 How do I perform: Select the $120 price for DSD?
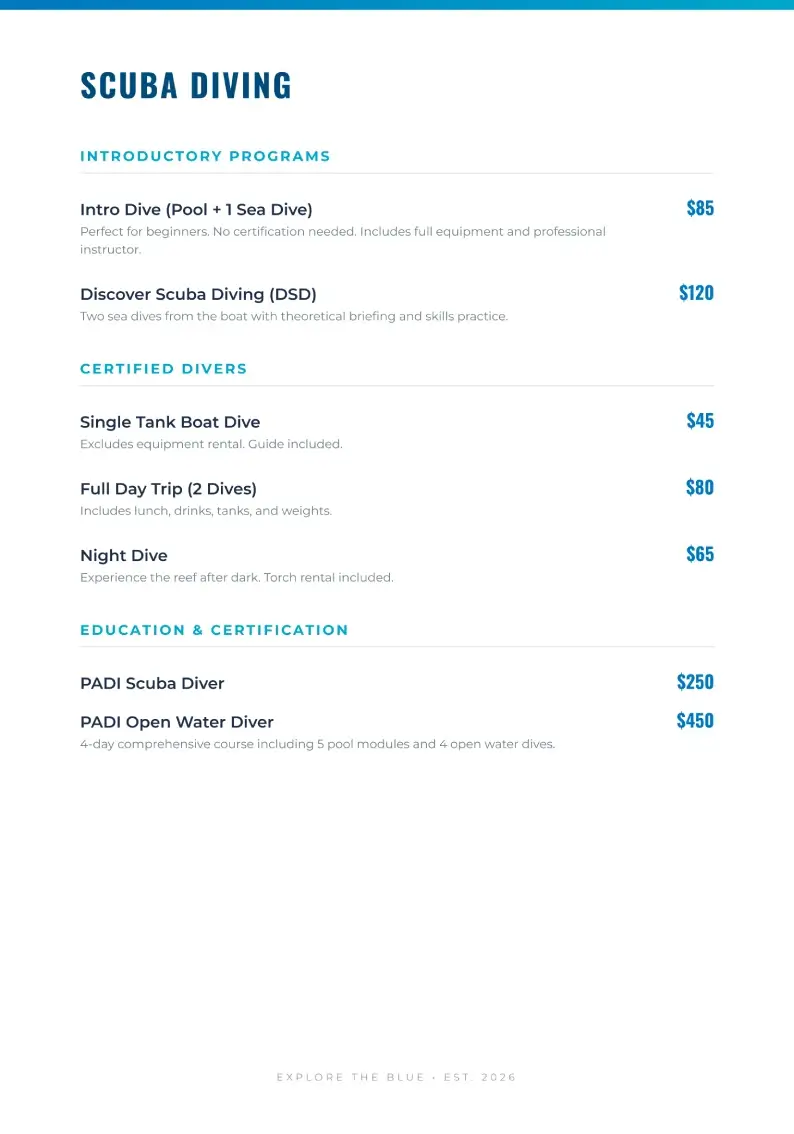click(696, 293)
